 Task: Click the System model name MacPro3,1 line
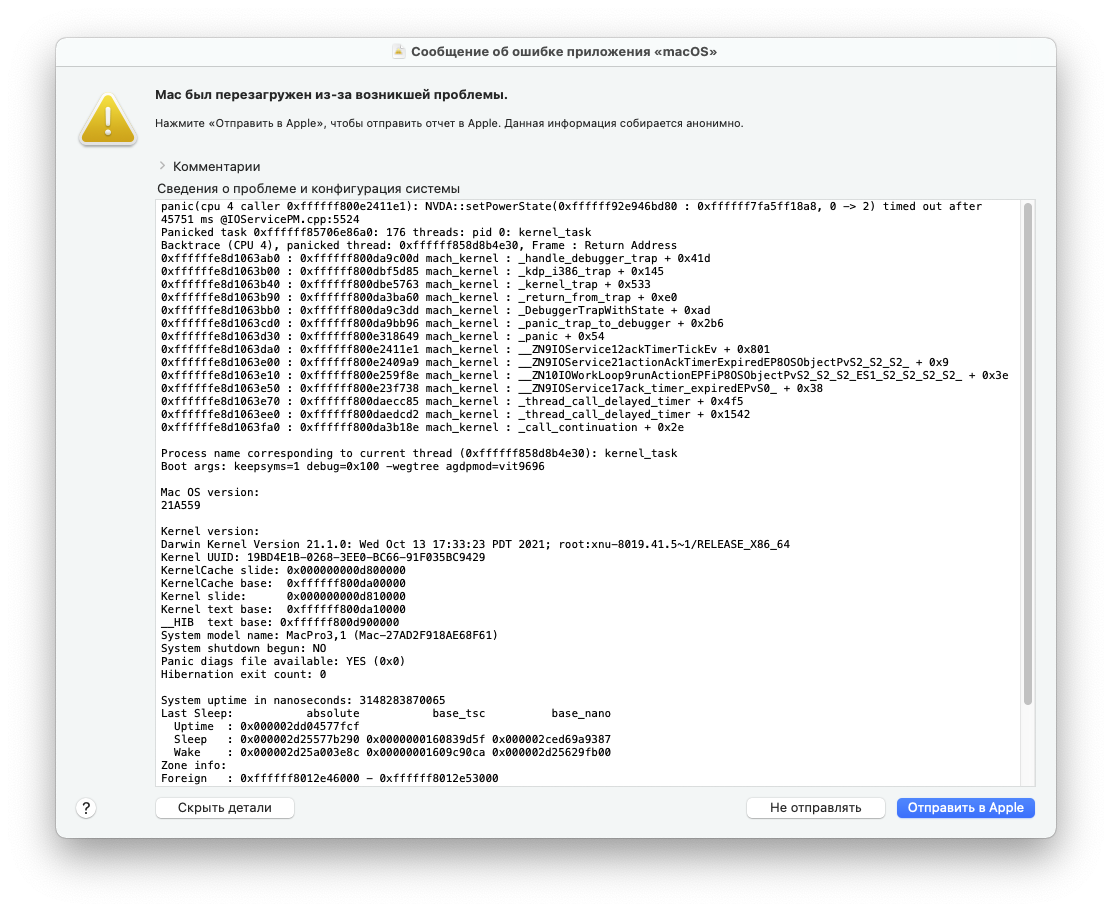(329, 635)
